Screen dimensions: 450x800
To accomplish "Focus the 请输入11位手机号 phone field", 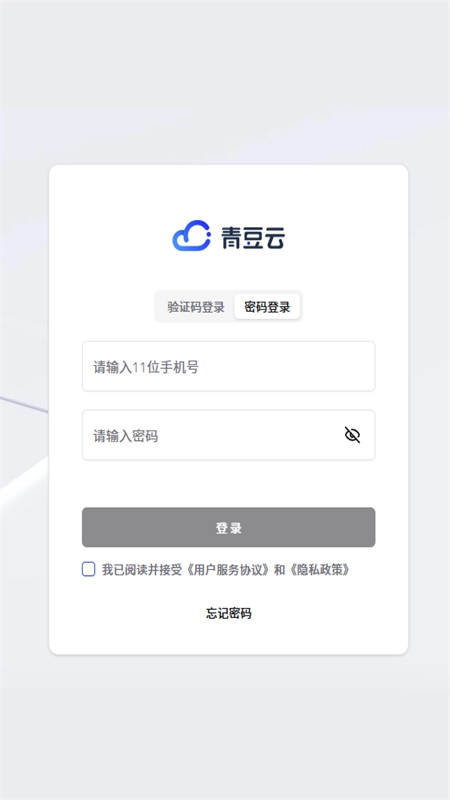I will pos(229,366).
